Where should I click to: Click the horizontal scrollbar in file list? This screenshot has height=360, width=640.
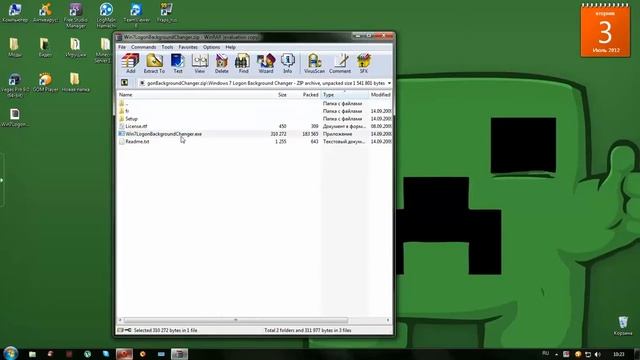pos(236,320)
